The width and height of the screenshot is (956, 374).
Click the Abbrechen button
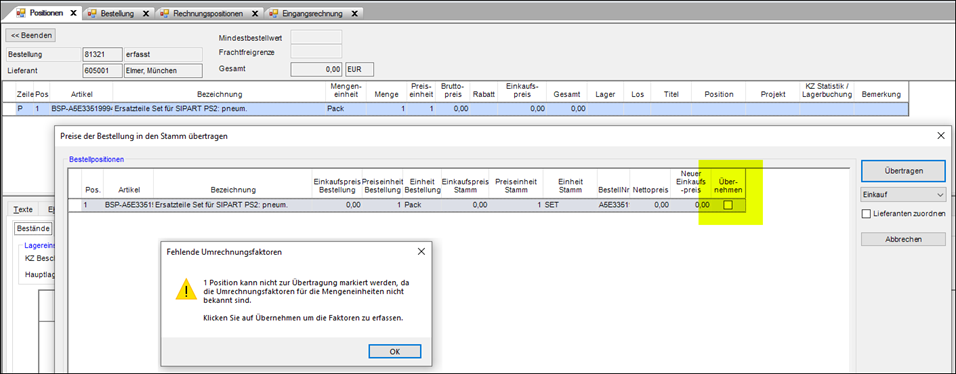point(904,239)
